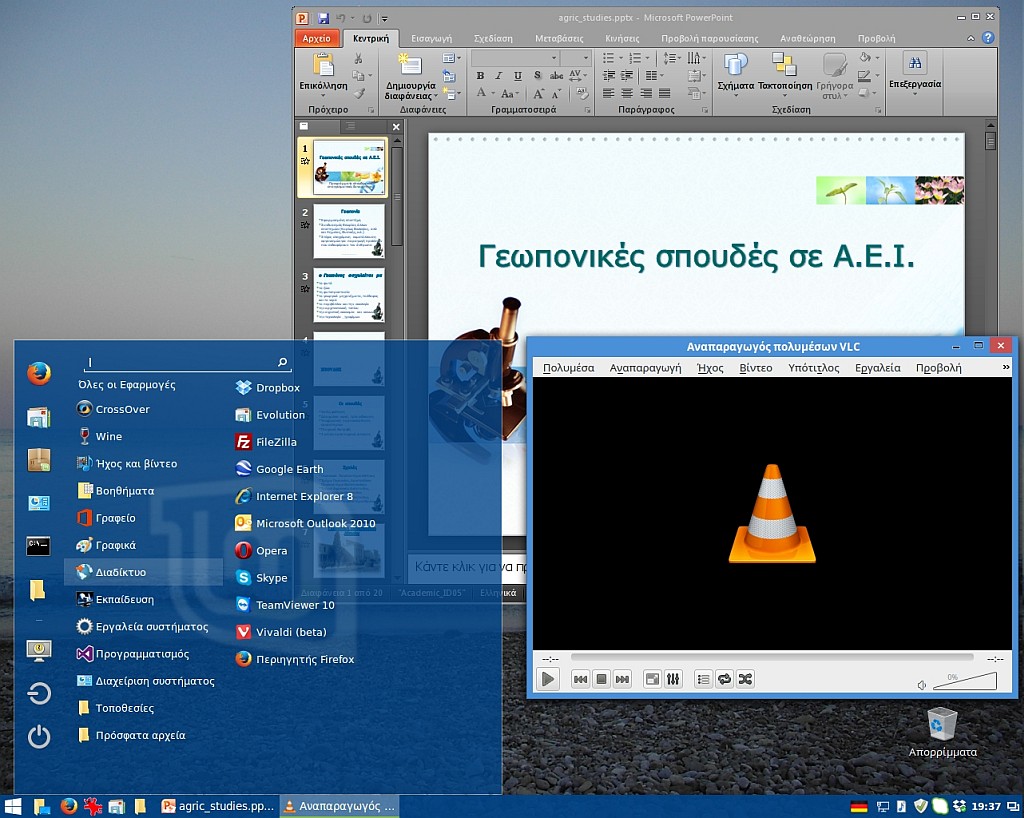Toggle italic formatting in PowerPoint ribbon

pos(499,76)
